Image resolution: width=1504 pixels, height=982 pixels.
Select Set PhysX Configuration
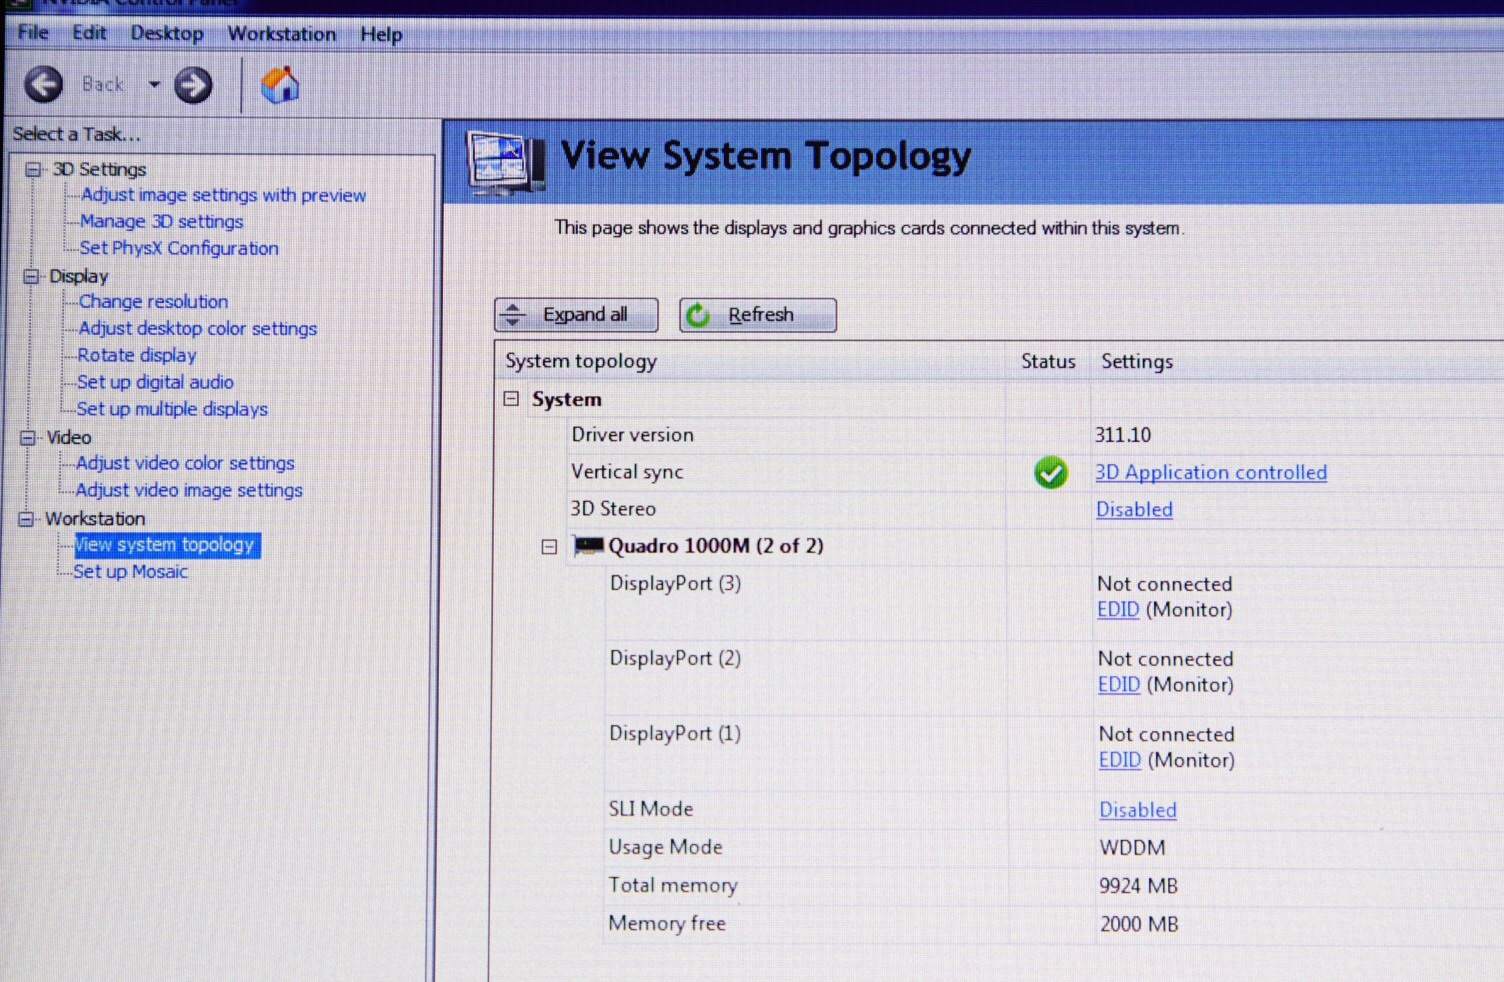(x=179, y=248)
